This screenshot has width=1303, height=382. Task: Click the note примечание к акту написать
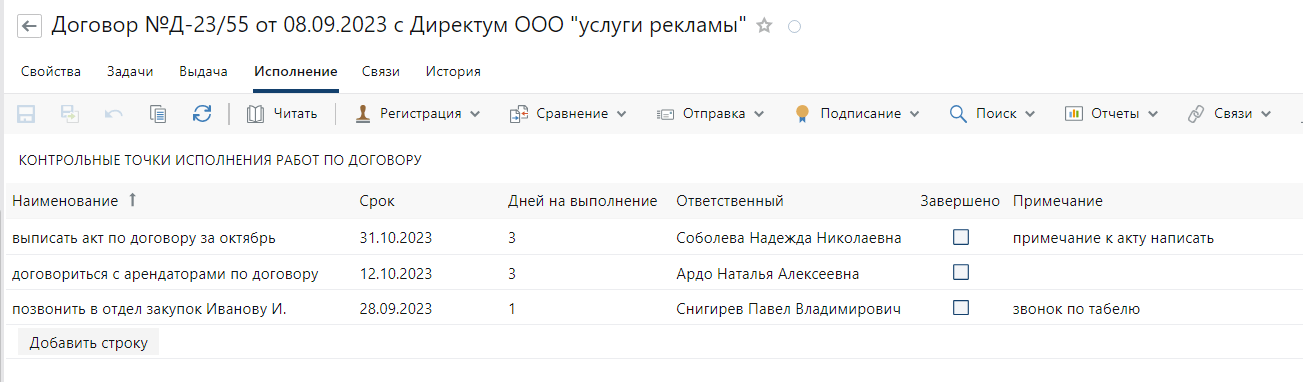click(x=1113, y=238)
